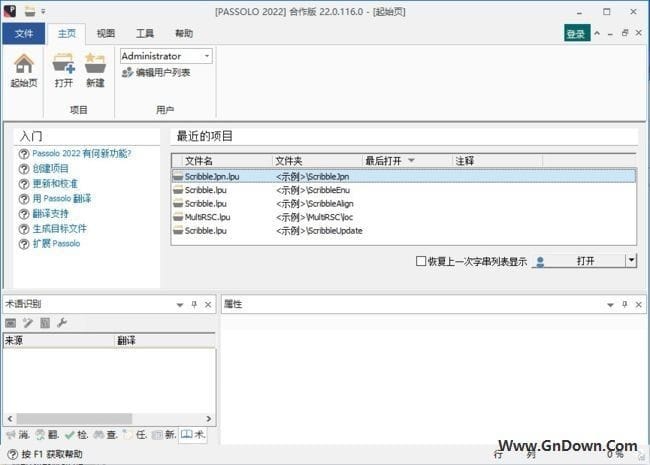
Task: Click the 注释 column header
Action: 497,161
